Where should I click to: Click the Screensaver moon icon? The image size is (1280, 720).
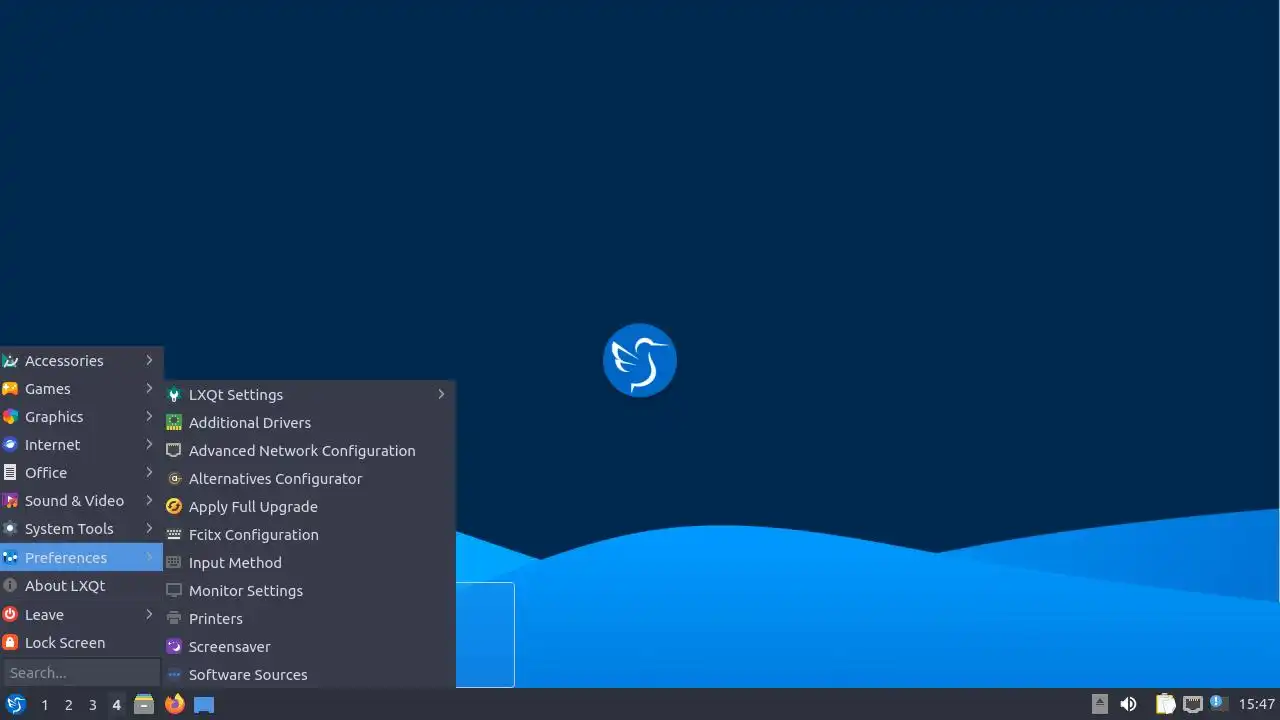[174, 647]
